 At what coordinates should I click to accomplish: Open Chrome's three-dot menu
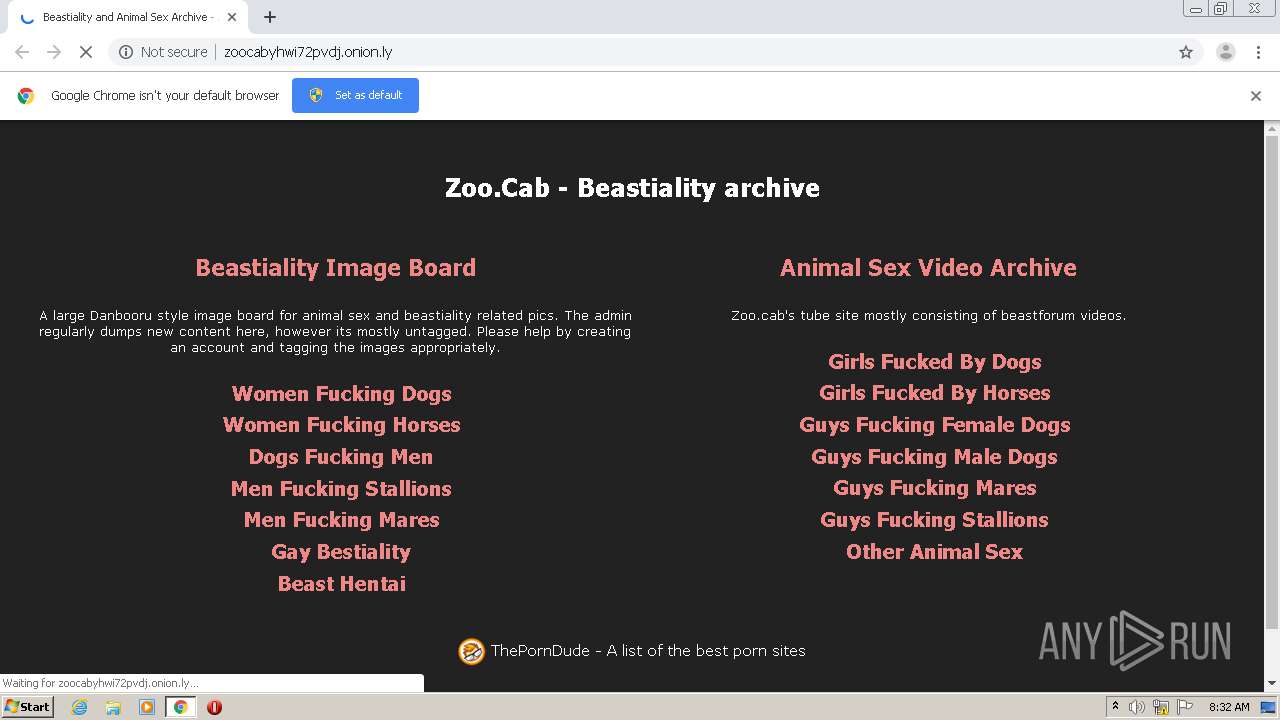tap(1258, 52)
